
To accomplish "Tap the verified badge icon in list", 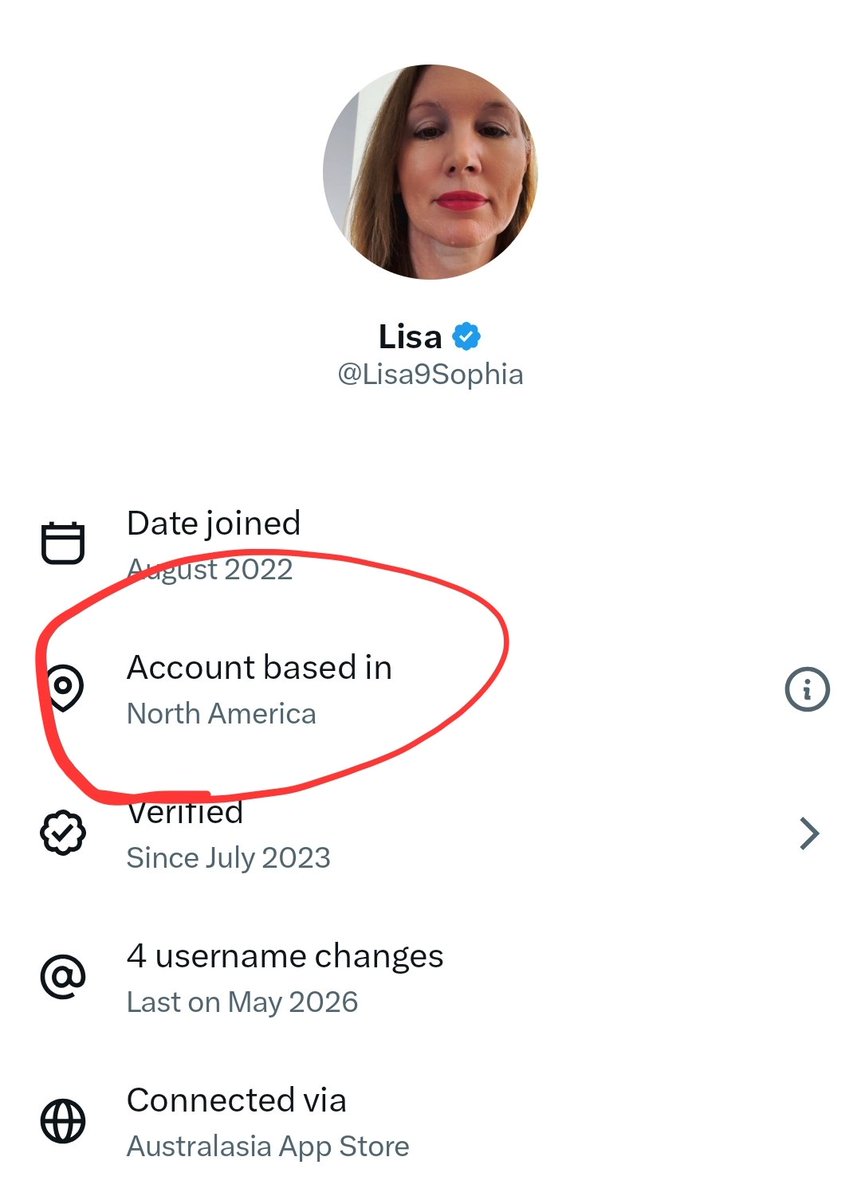I will 63,832.
